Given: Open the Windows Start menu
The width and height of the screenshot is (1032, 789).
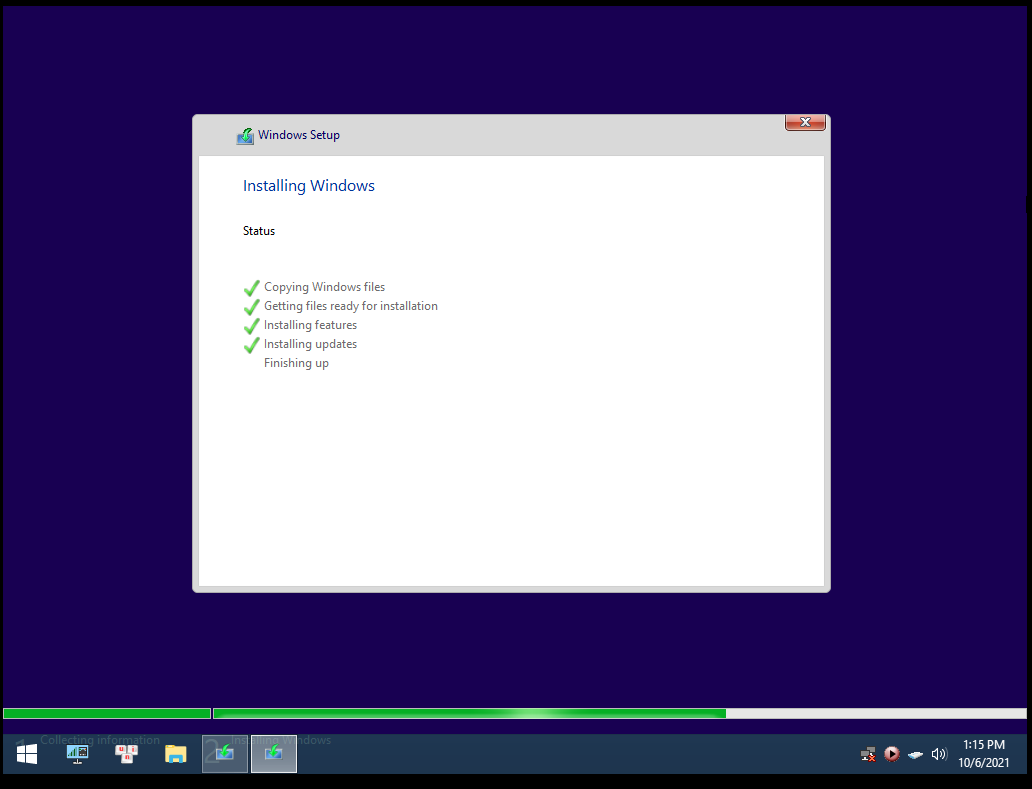Looking at the screenshot, I should click(26, 753).
